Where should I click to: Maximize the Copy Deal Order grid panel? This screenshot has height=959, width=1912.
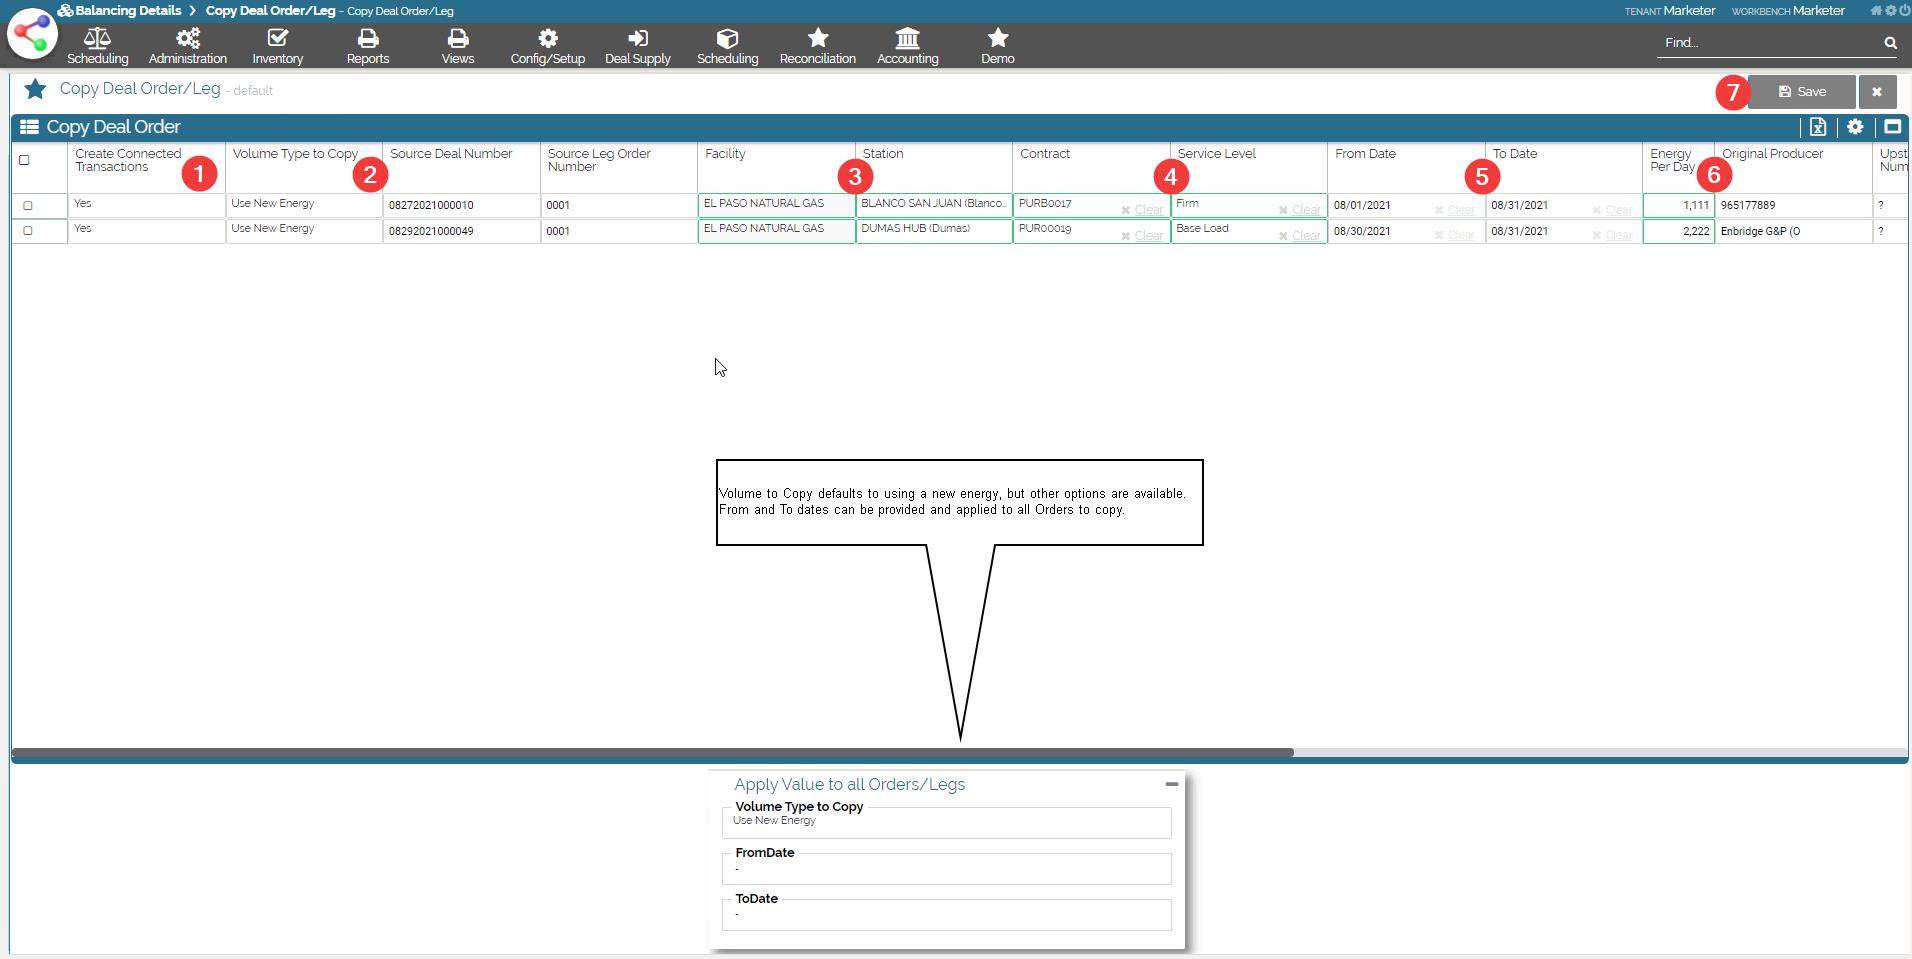point(1892,127)
